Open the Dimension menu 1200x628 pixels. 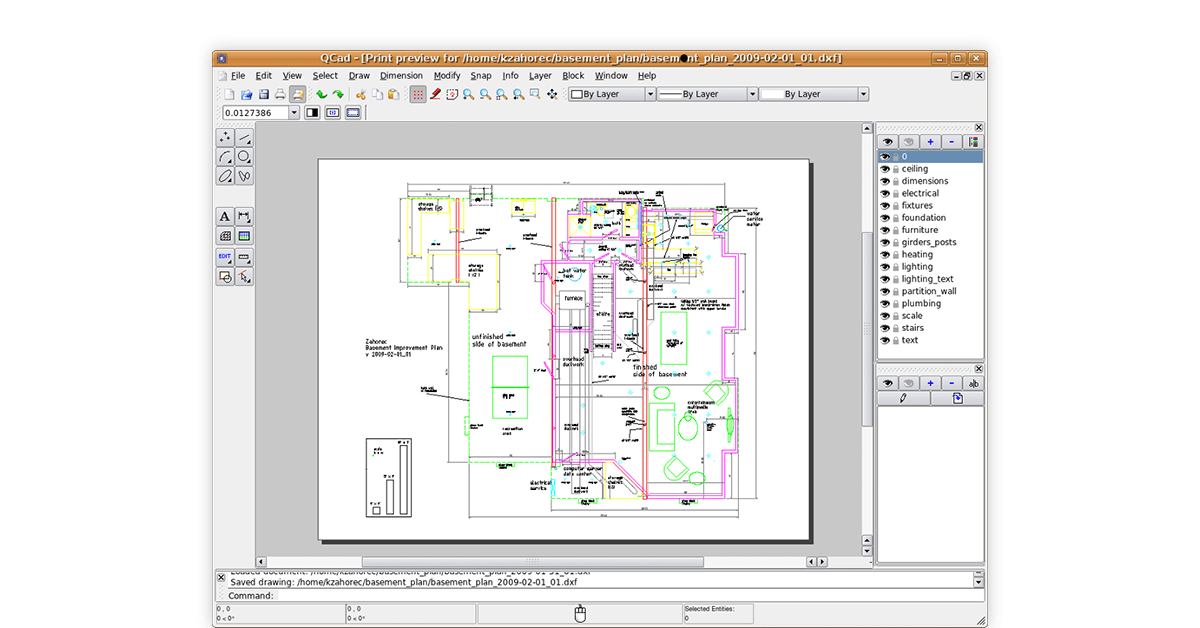401,75
